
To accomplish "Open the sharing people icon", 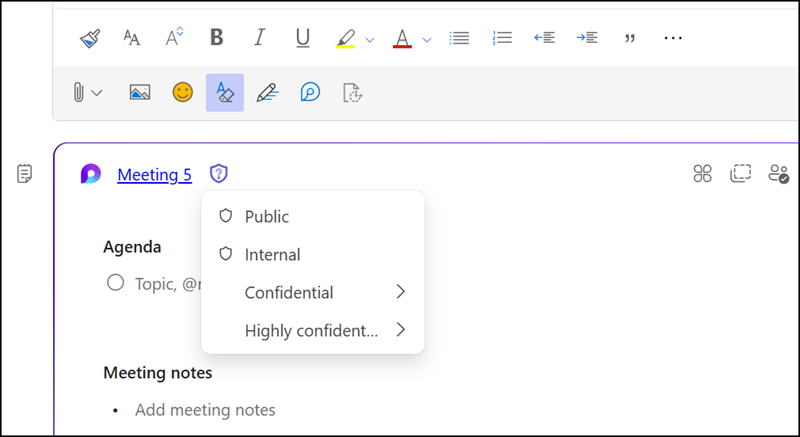I will click(779, 173).
